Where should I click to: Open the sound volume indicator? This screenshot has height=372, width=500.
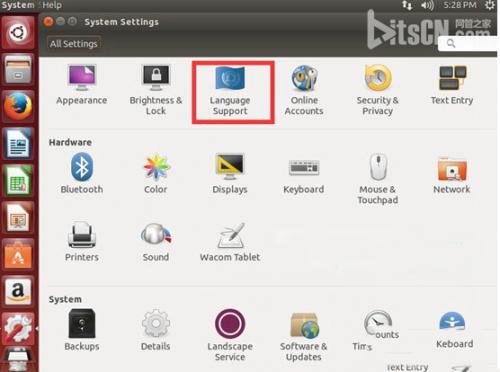[x=427, y=5]
